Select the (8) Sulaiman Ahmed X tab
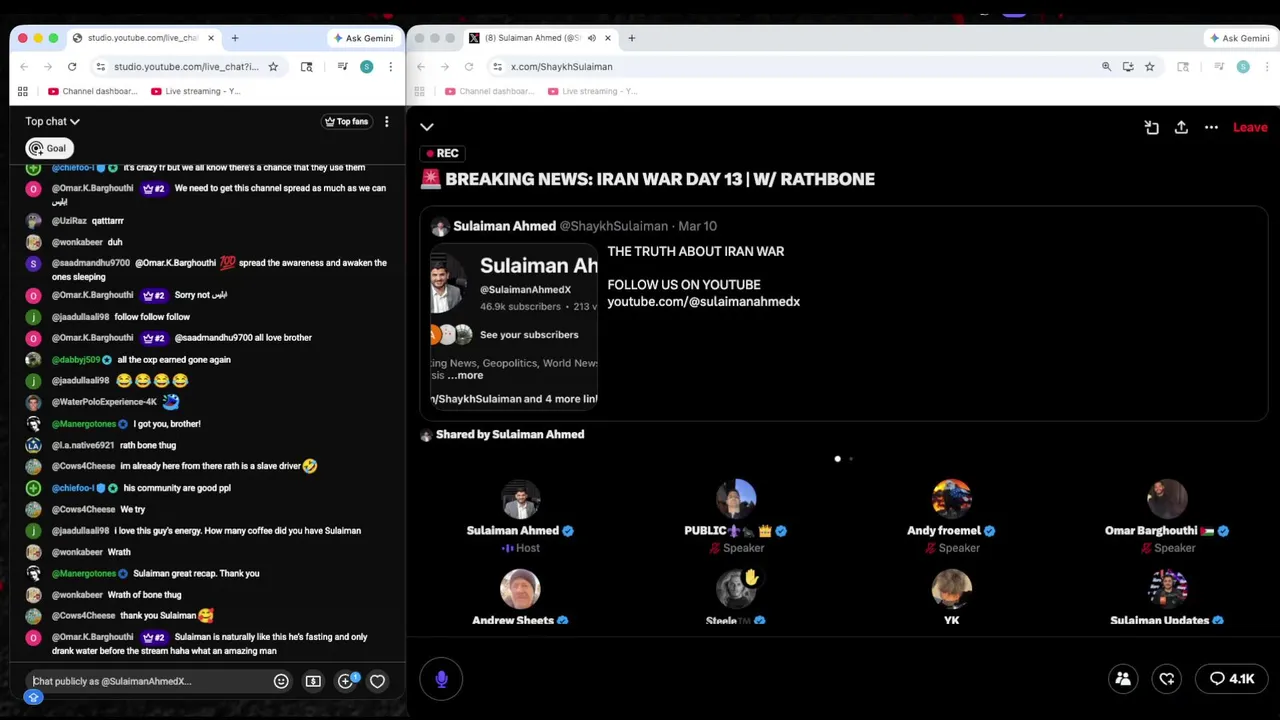Image resolution: width=1280 pixels, height=720 pixels. coord(540,38)
